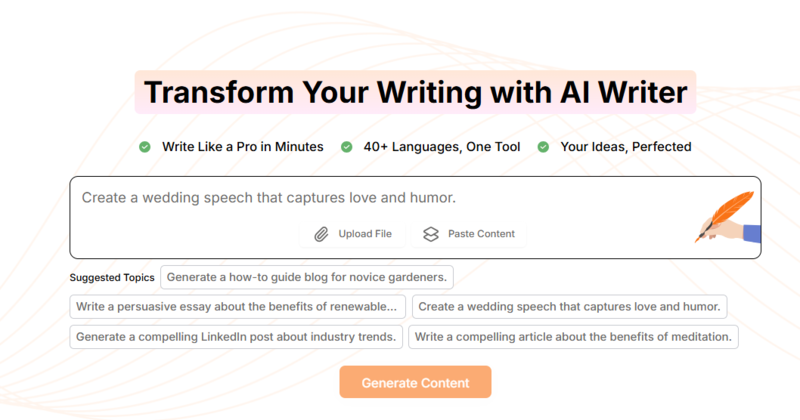Click the Suggested Topics label
This screenshot has height=420, width=800.
(112, 277)
